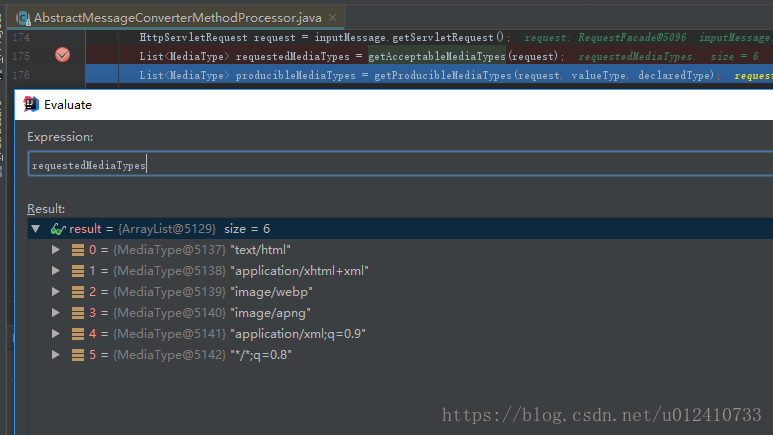Click the field icon for element 3
Viewport: 773px width, 435px height.
coord(77,312)
